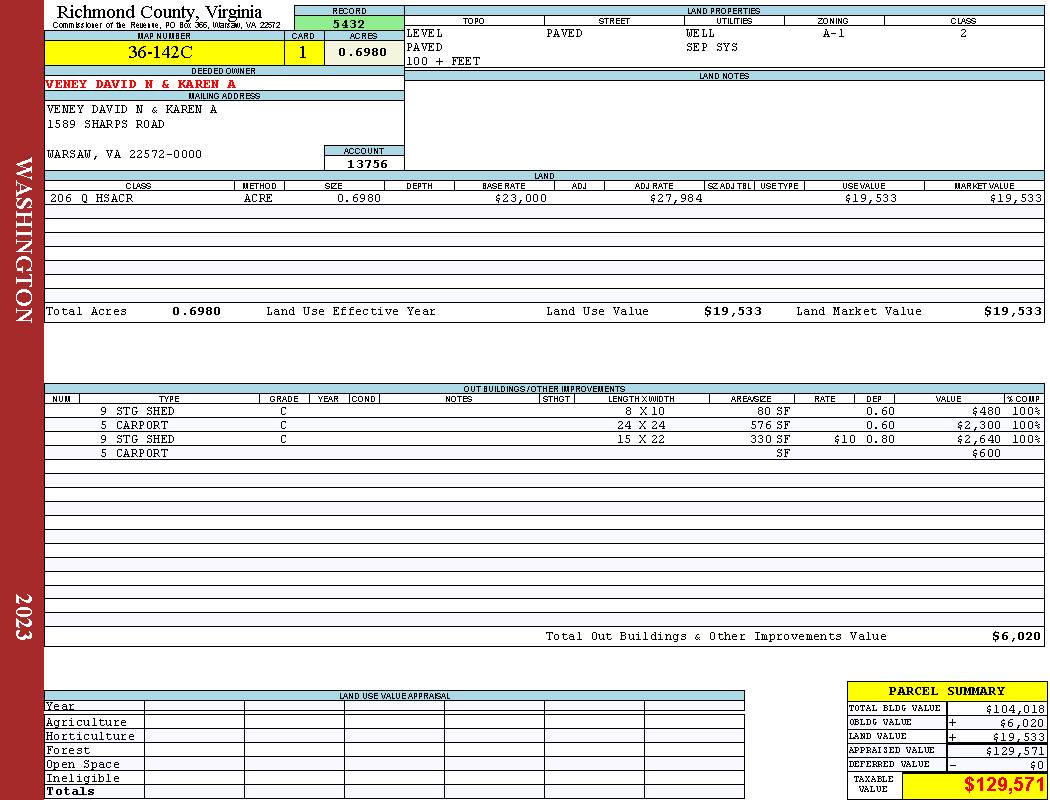Click land base rate $23,000

tap(521, 198)
